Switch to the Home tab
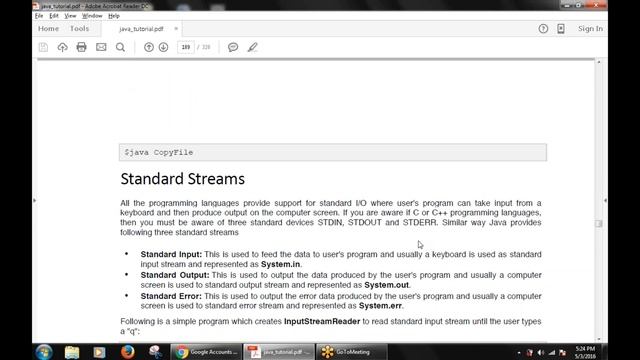 [x=49, y=29]
